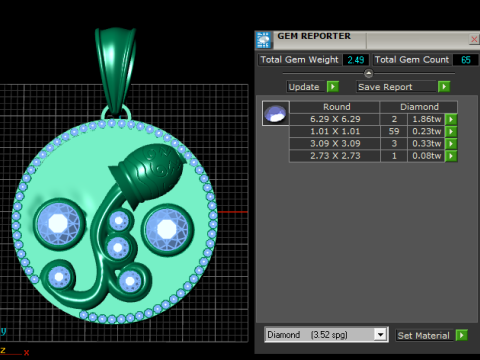The image size is (480, 360).
Task: Click green arrow next to Set Material
Action: (462, 335)
